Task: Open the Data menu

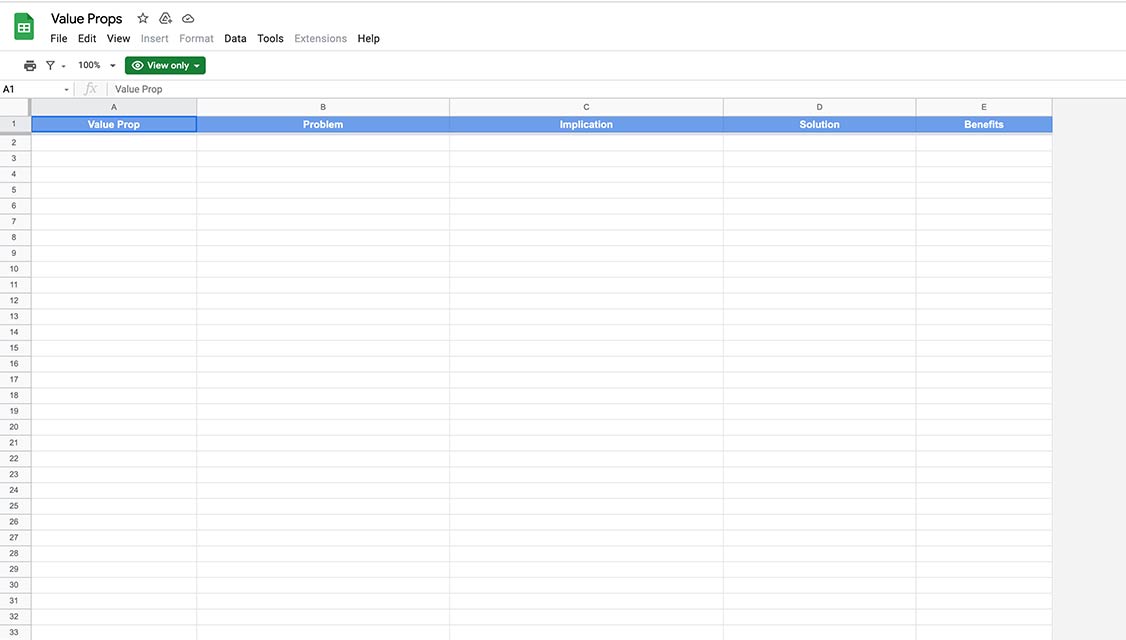Action: coord(235,38)
